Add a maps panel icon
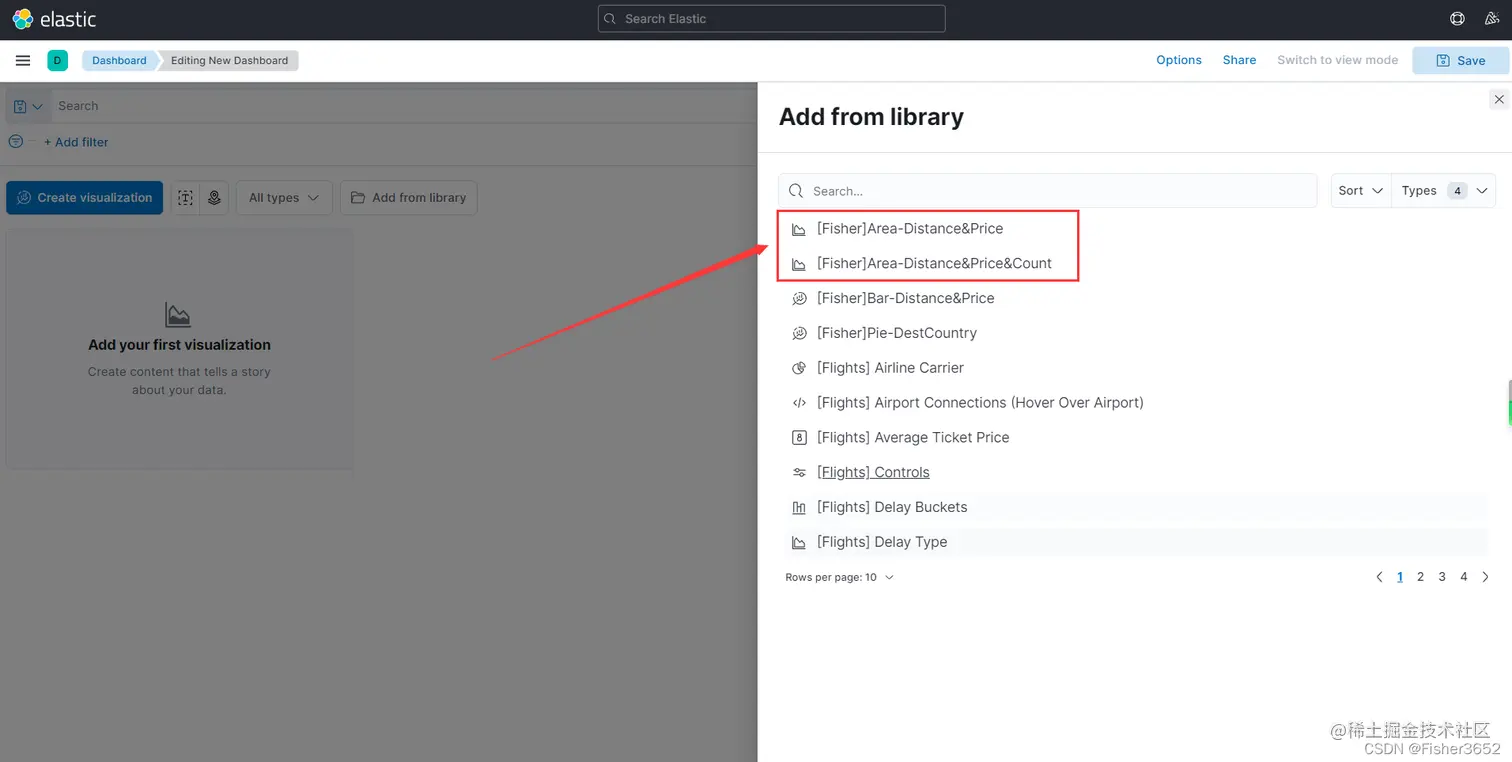The image size is (1512, 762). point(214,198)
